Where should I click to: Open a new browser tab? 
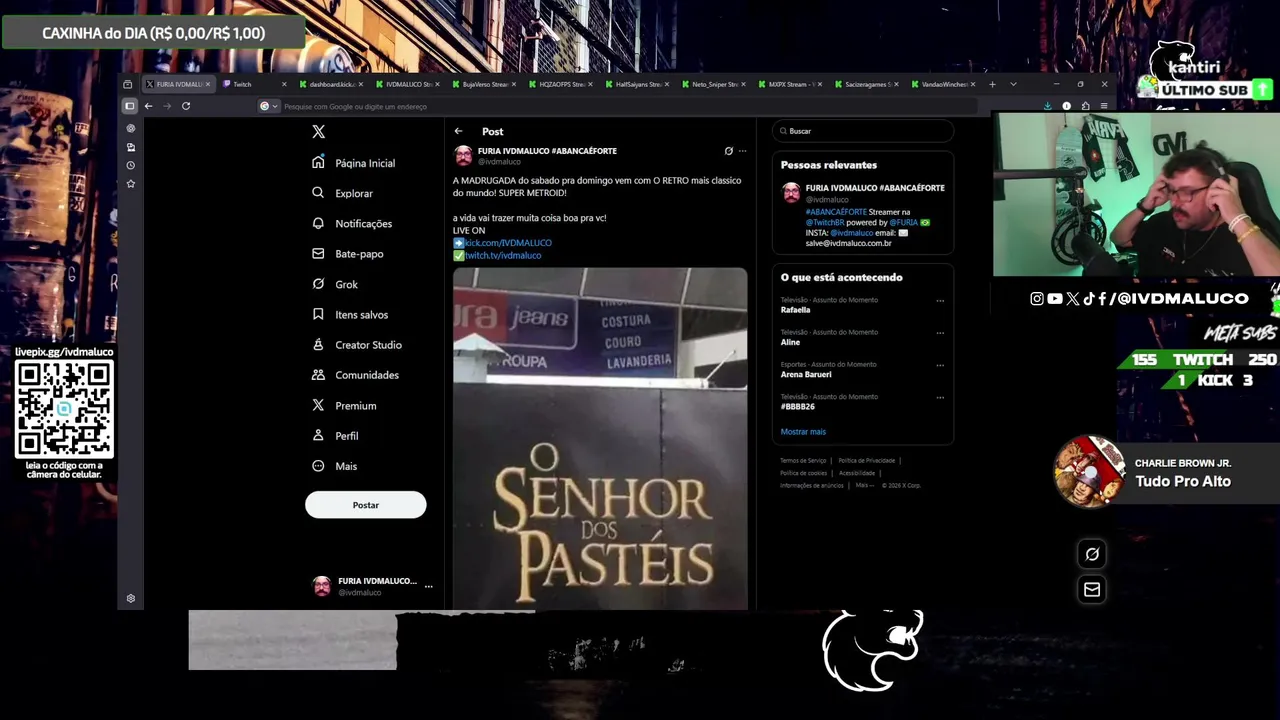[x=992, y=84]
